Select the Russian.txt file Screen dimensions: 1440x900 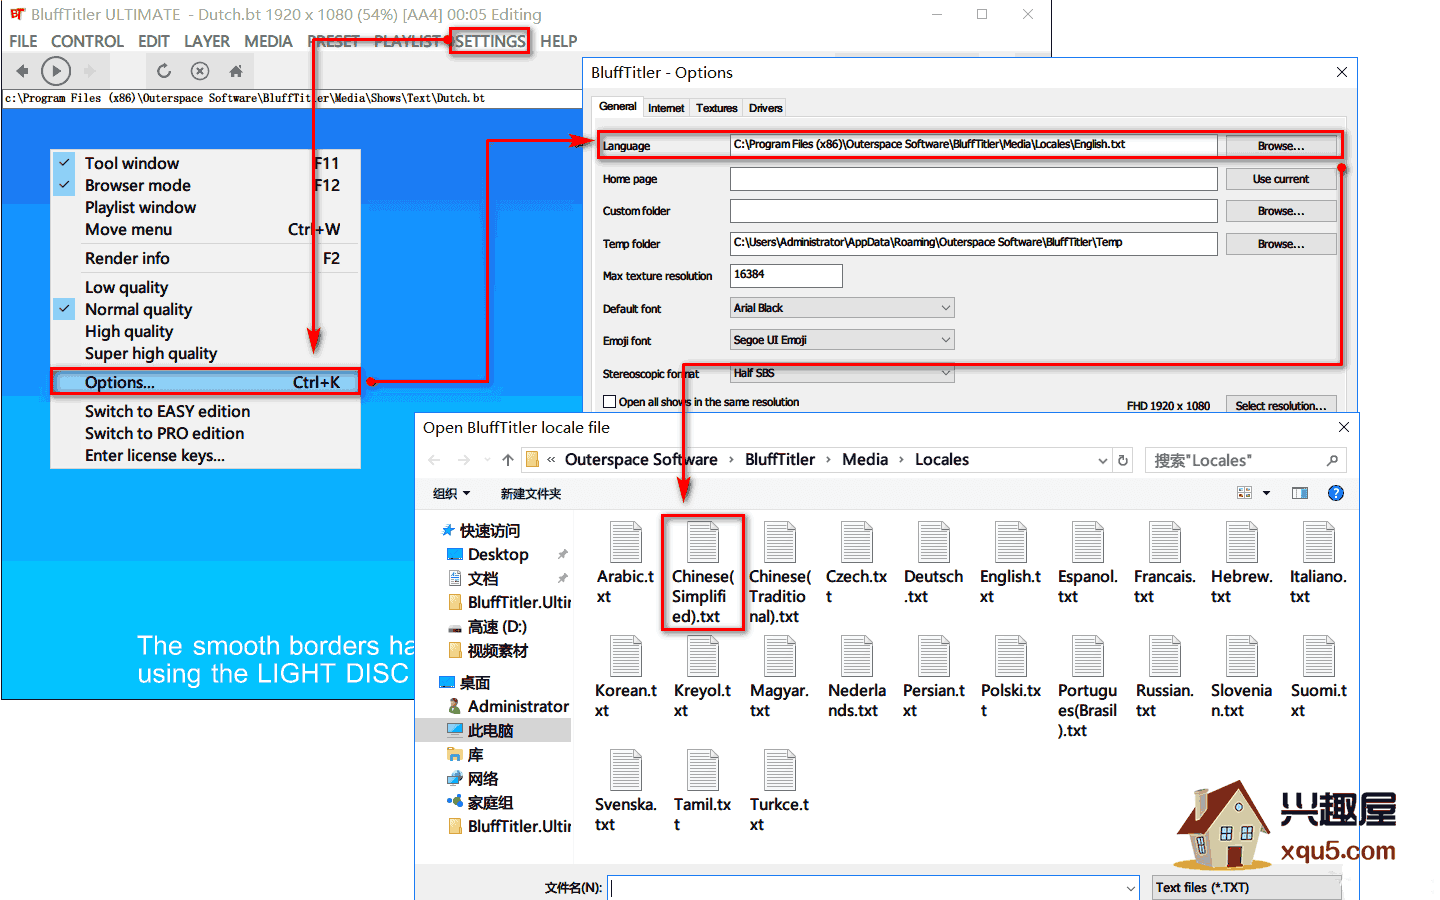tap(1164, 677)
